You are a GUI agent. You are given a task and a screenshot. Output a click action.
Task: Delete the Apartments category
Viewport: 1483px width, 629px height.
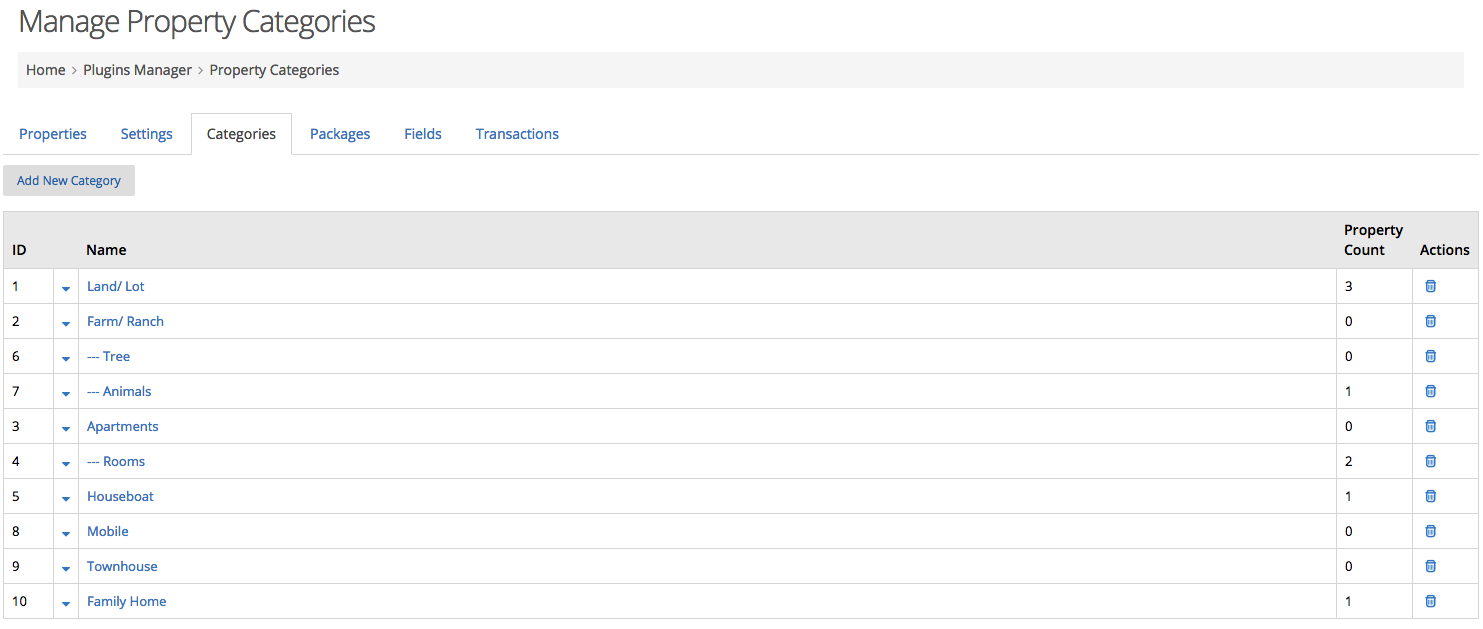[x=1430, y=426]
